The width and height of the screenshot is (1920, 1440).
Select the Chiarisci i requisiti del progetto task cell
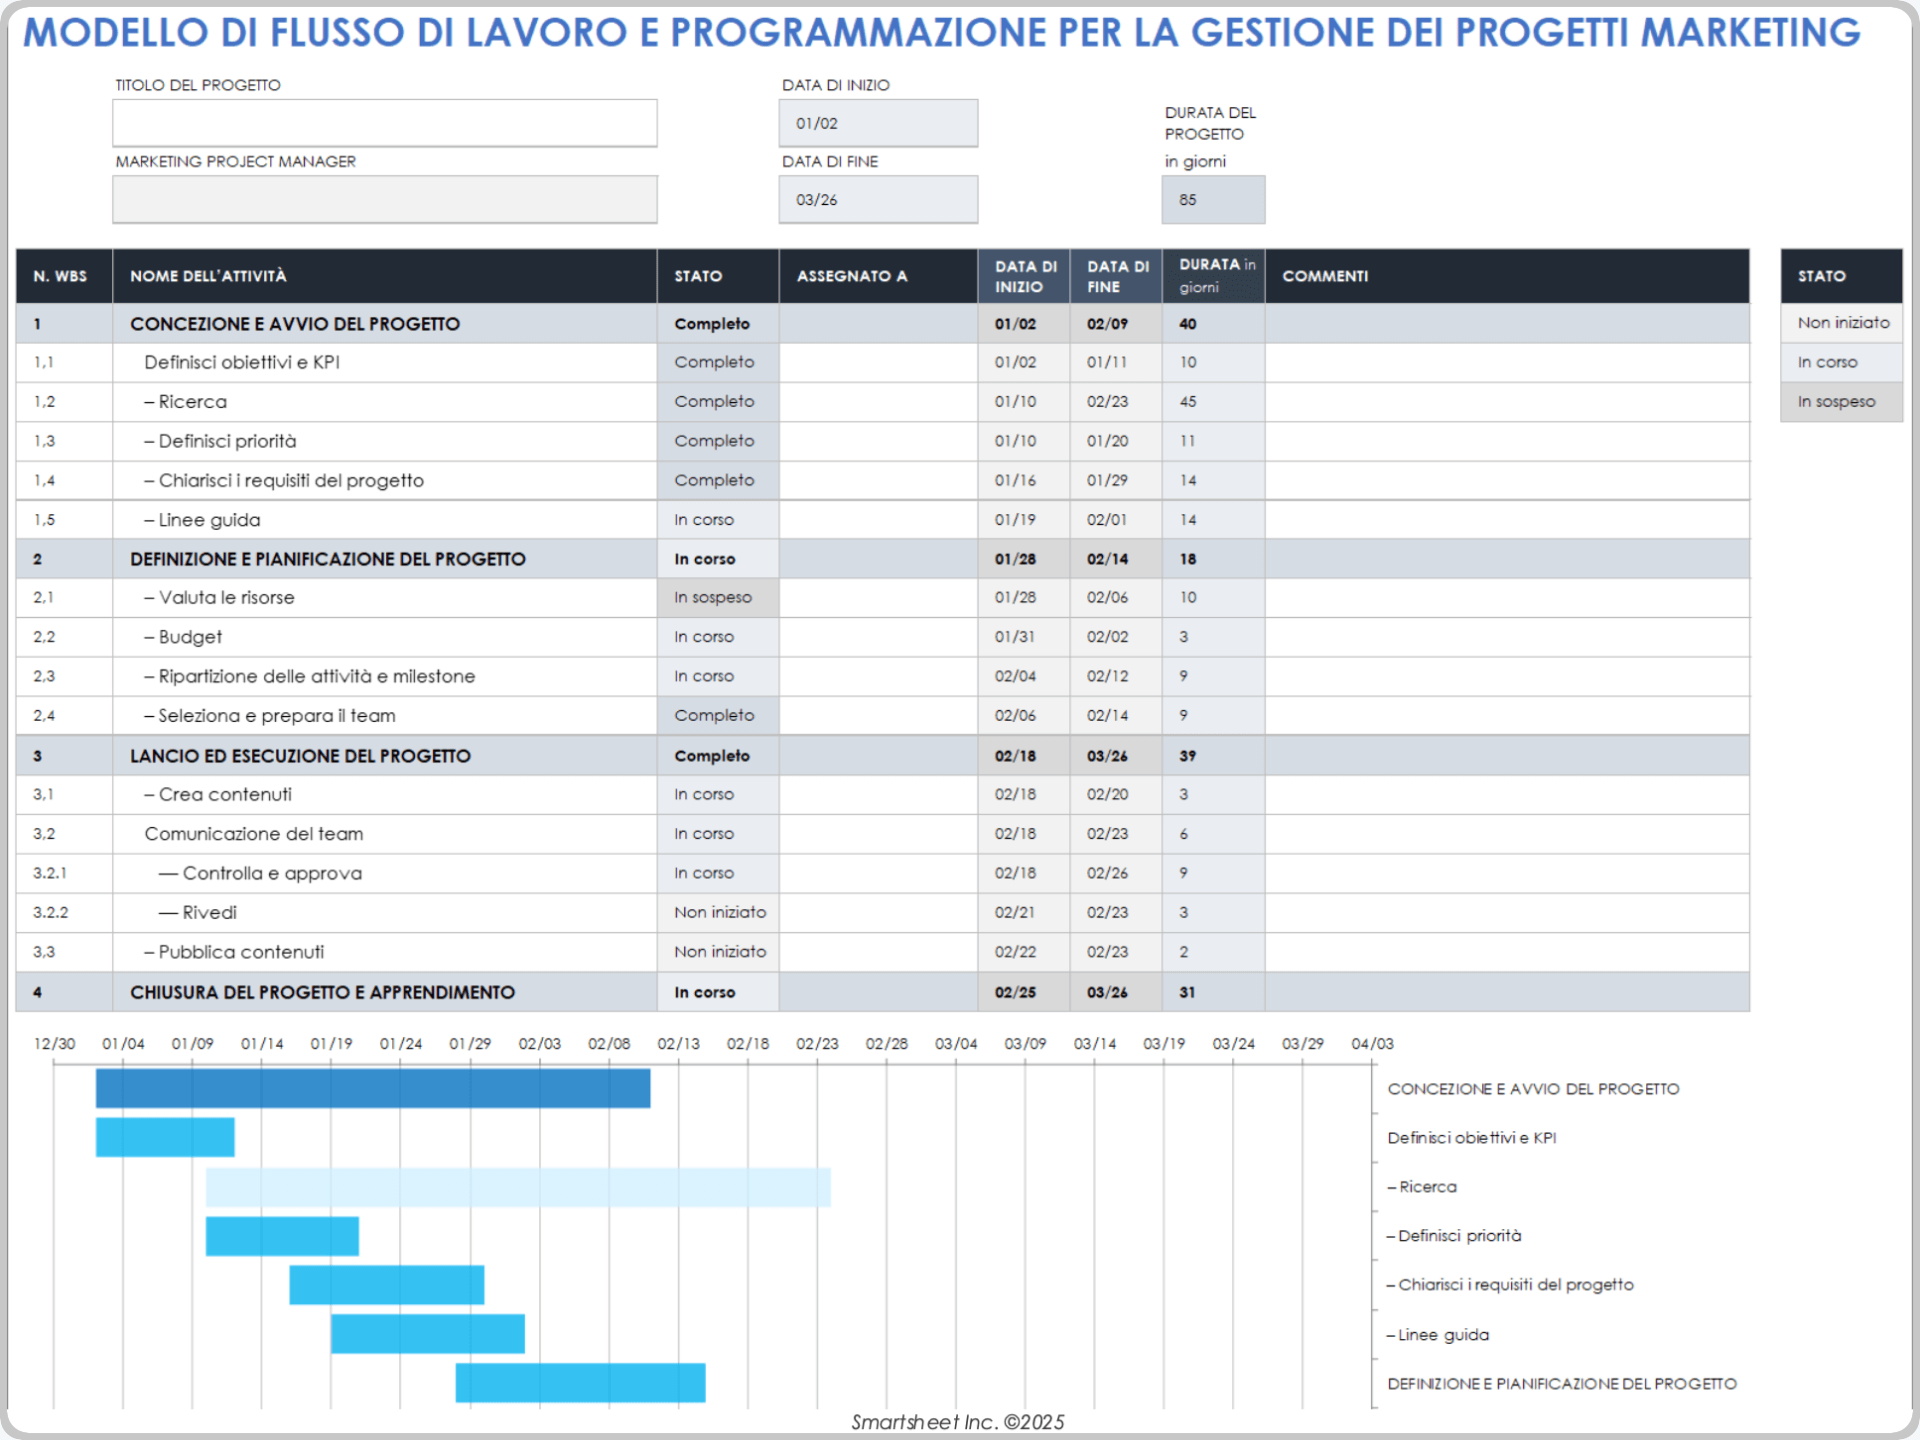(x=385, y=481)
